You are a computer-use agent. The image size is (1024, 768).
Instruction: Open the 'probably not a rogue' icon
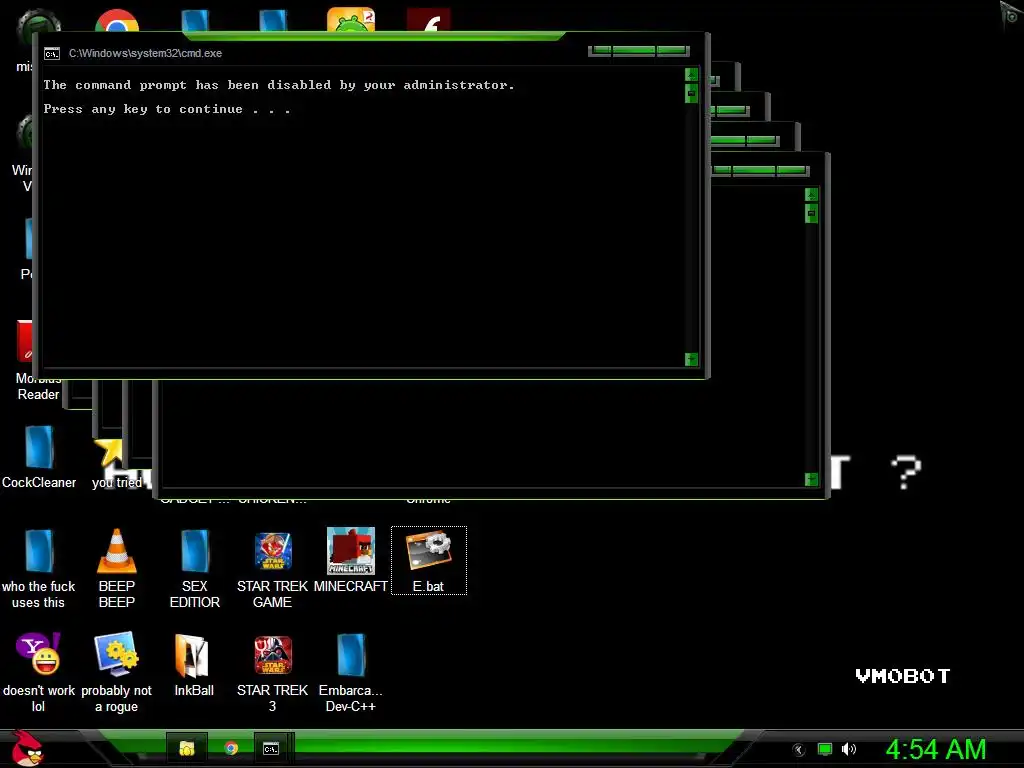tap(116, 672)
